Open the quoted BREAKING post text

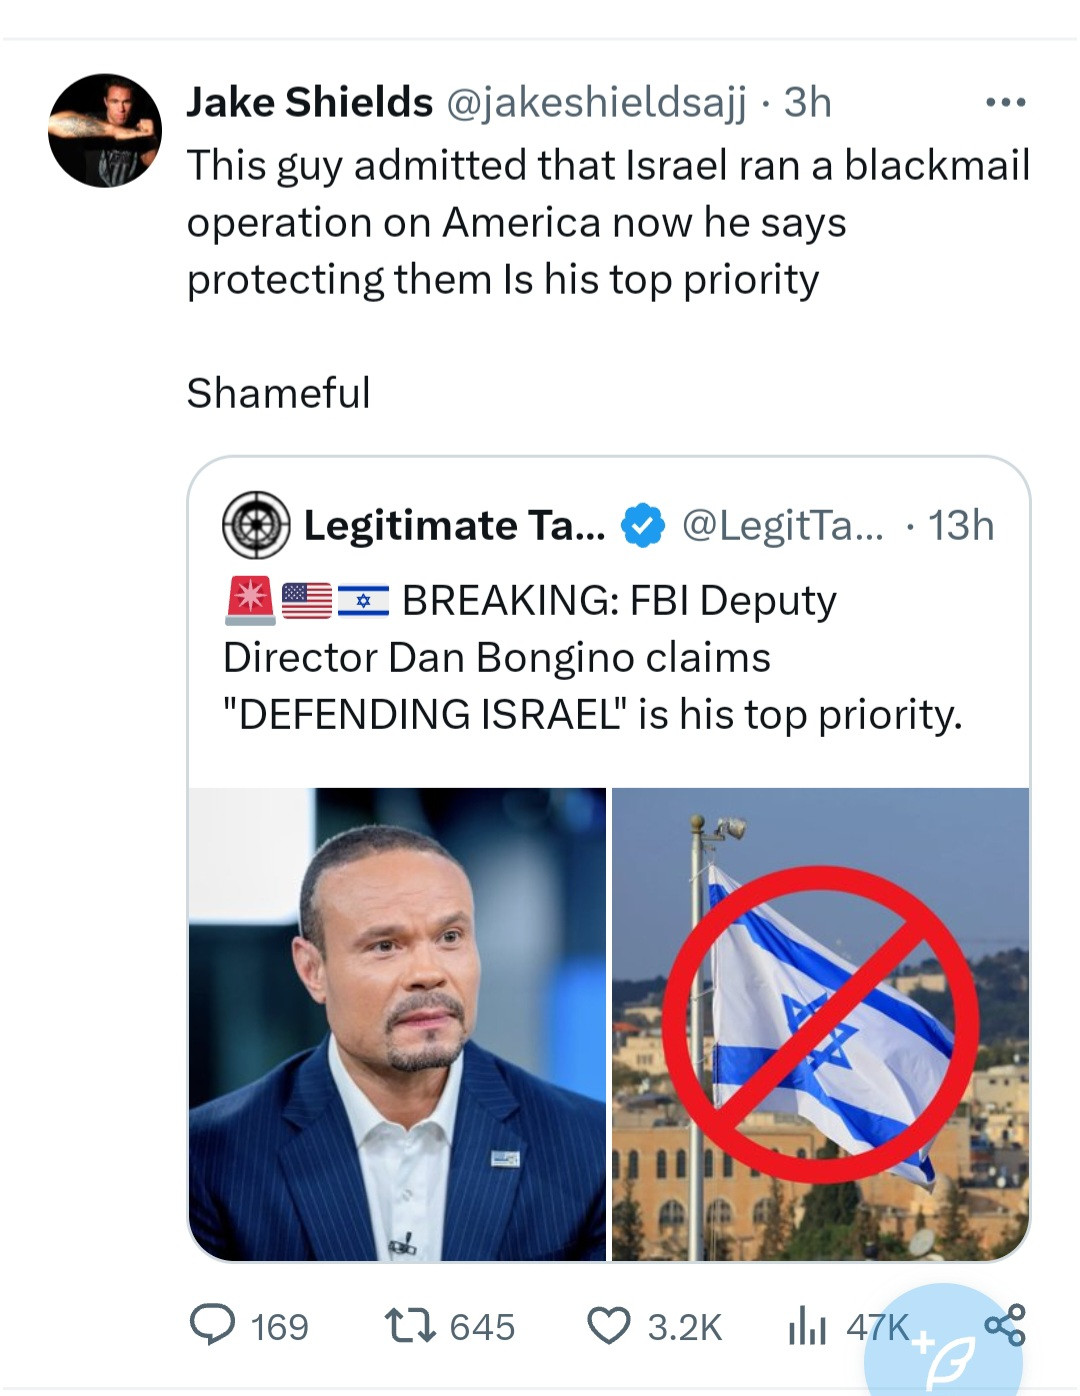pyautogui.click(x=592, y=658)
